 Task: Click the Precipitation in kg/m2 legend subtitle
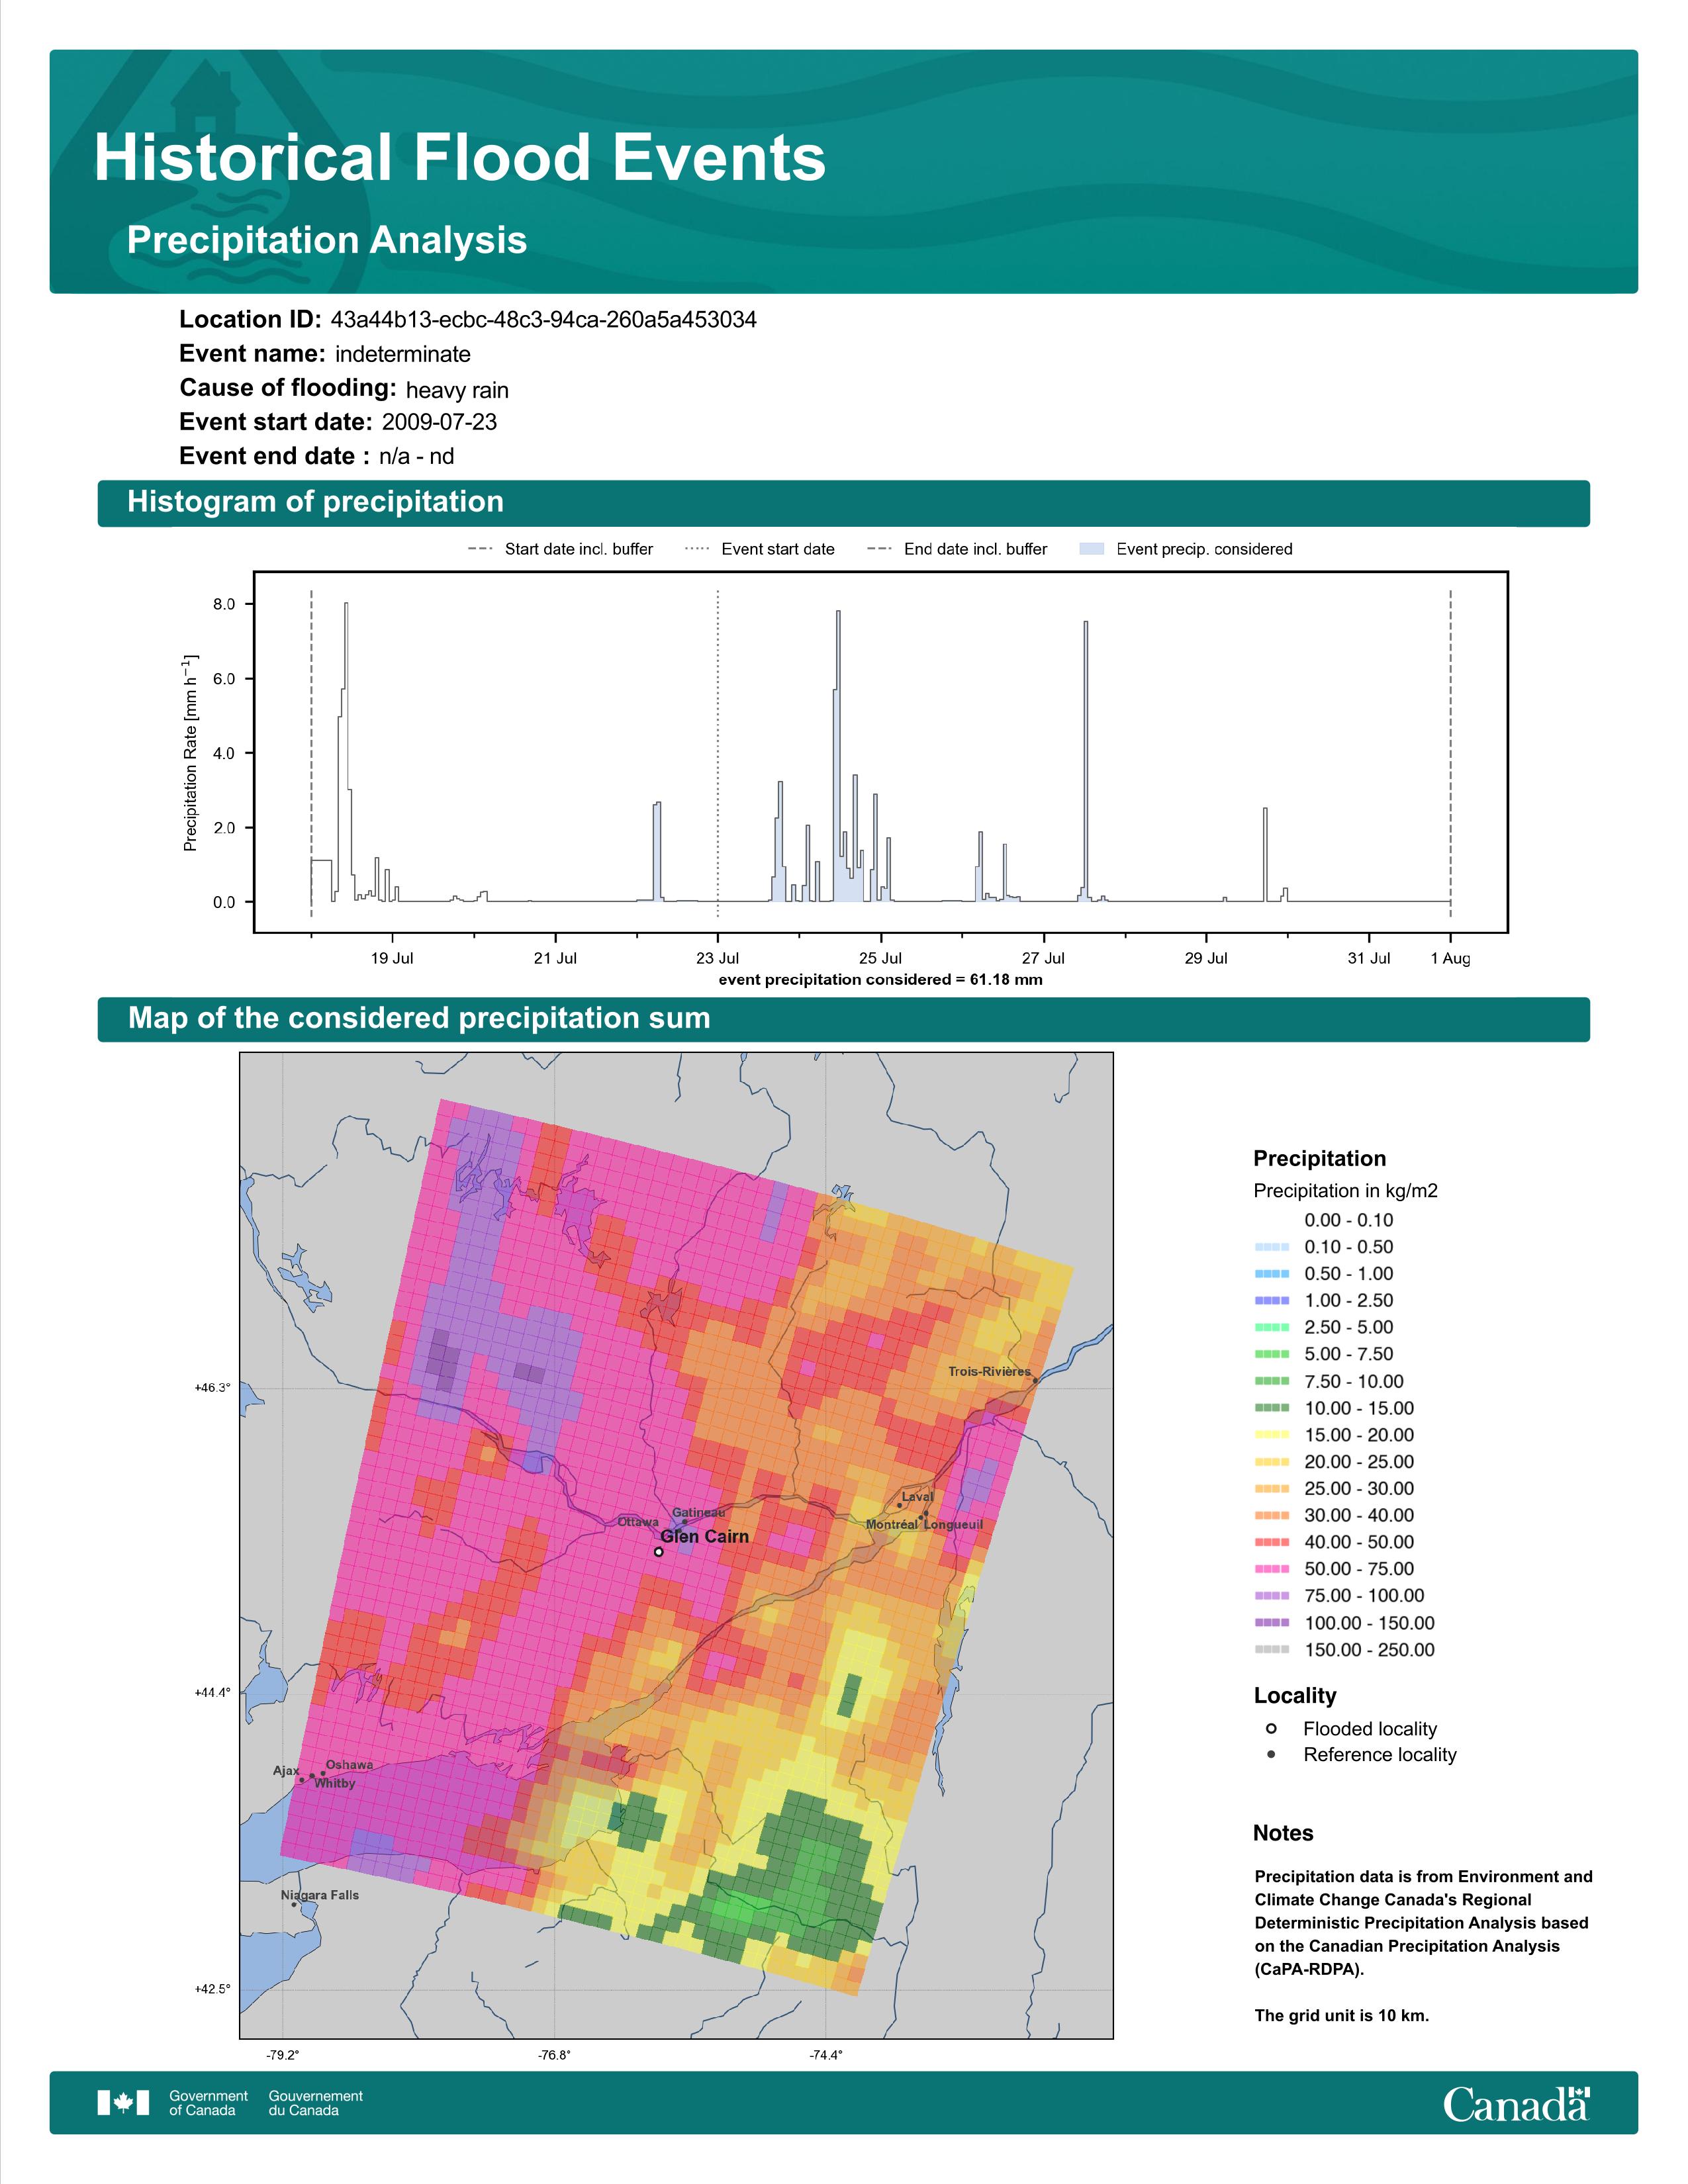[1346, 1191]
